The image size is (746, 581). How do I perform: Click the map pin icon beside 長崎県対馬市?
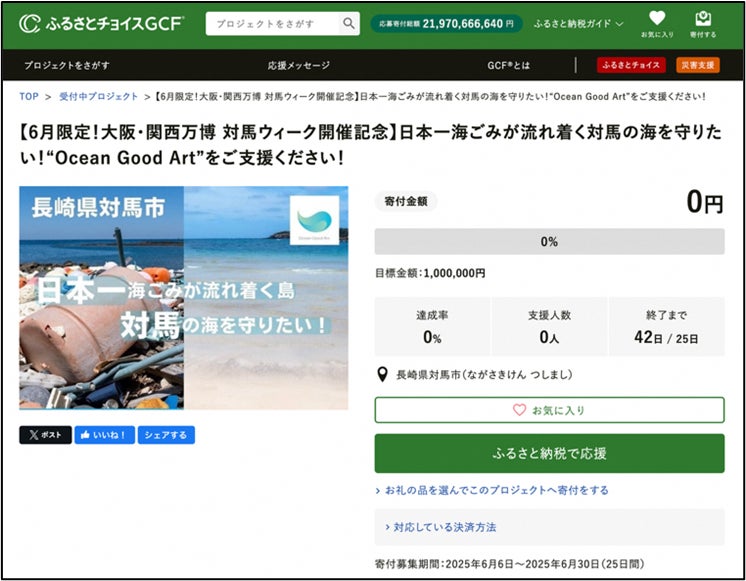pos(382,374)
